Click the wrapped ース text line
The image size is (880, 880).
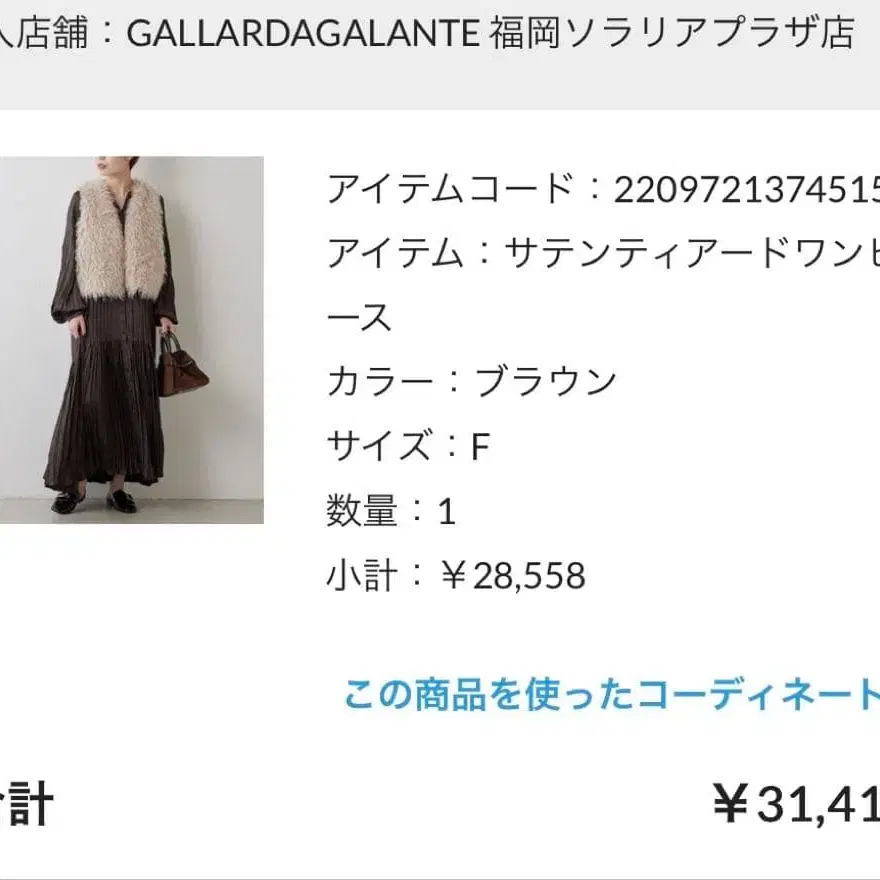point(359,317)
